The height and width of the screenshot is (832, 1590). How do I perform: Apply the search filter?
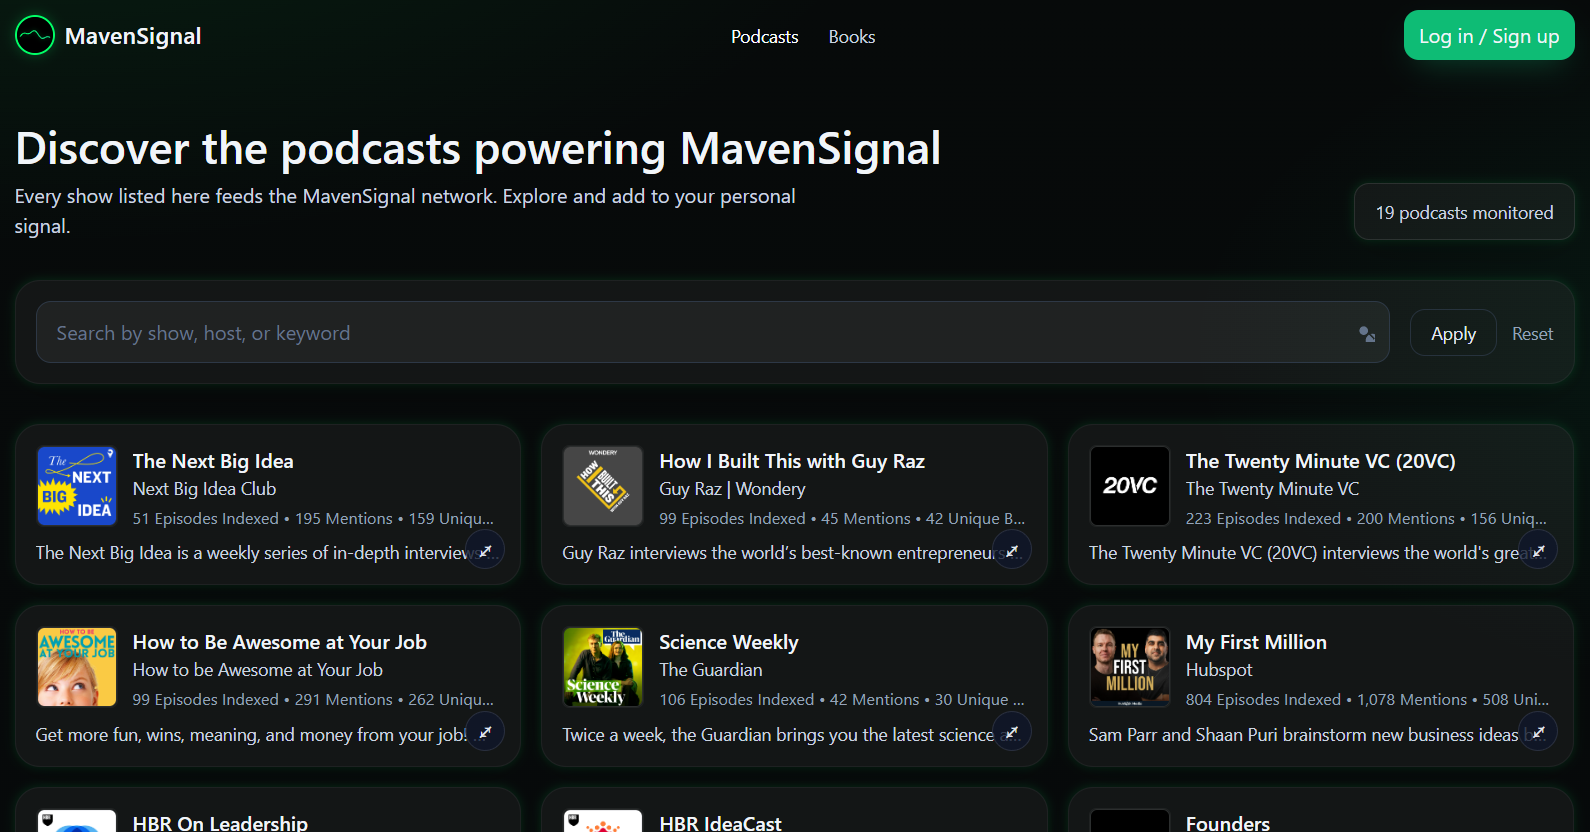pos(1453,333)
